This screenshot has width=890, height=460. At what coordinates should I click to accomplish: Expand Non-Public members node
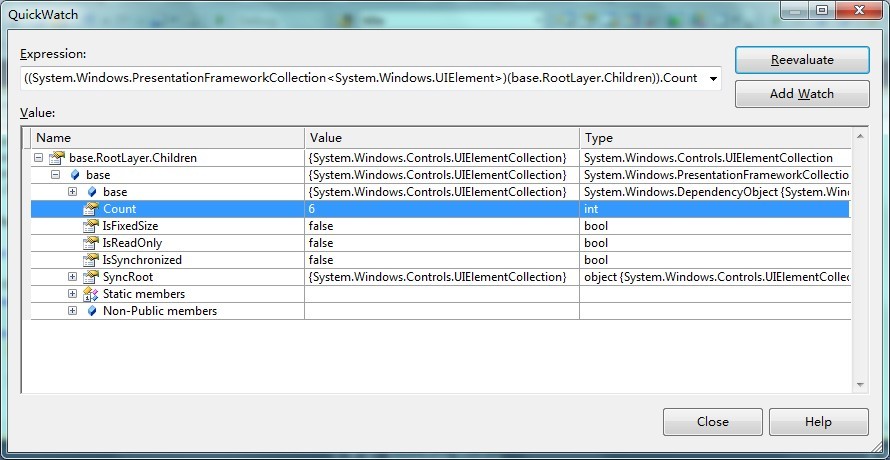point(72,311)
